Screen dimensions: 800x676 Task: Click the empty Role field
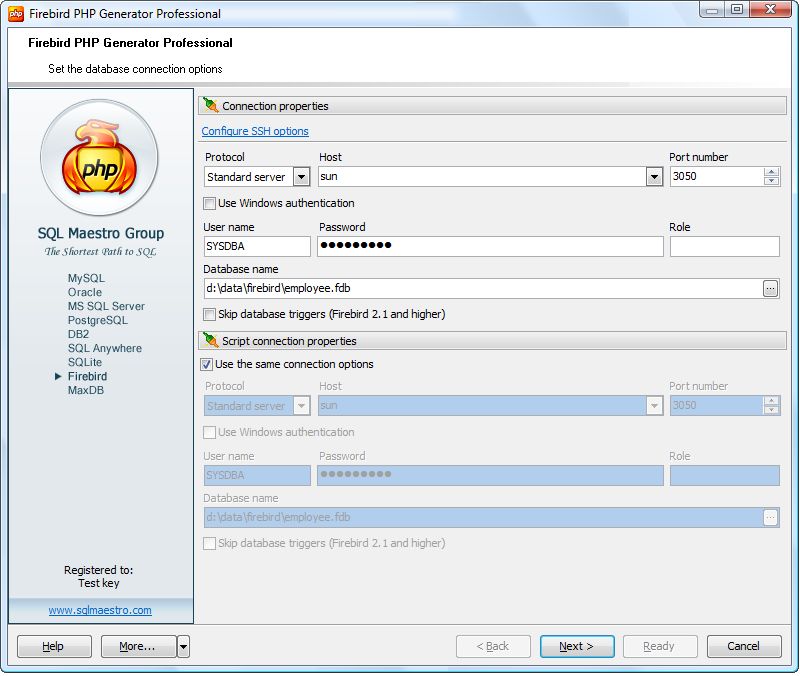(x=724, y=246)
